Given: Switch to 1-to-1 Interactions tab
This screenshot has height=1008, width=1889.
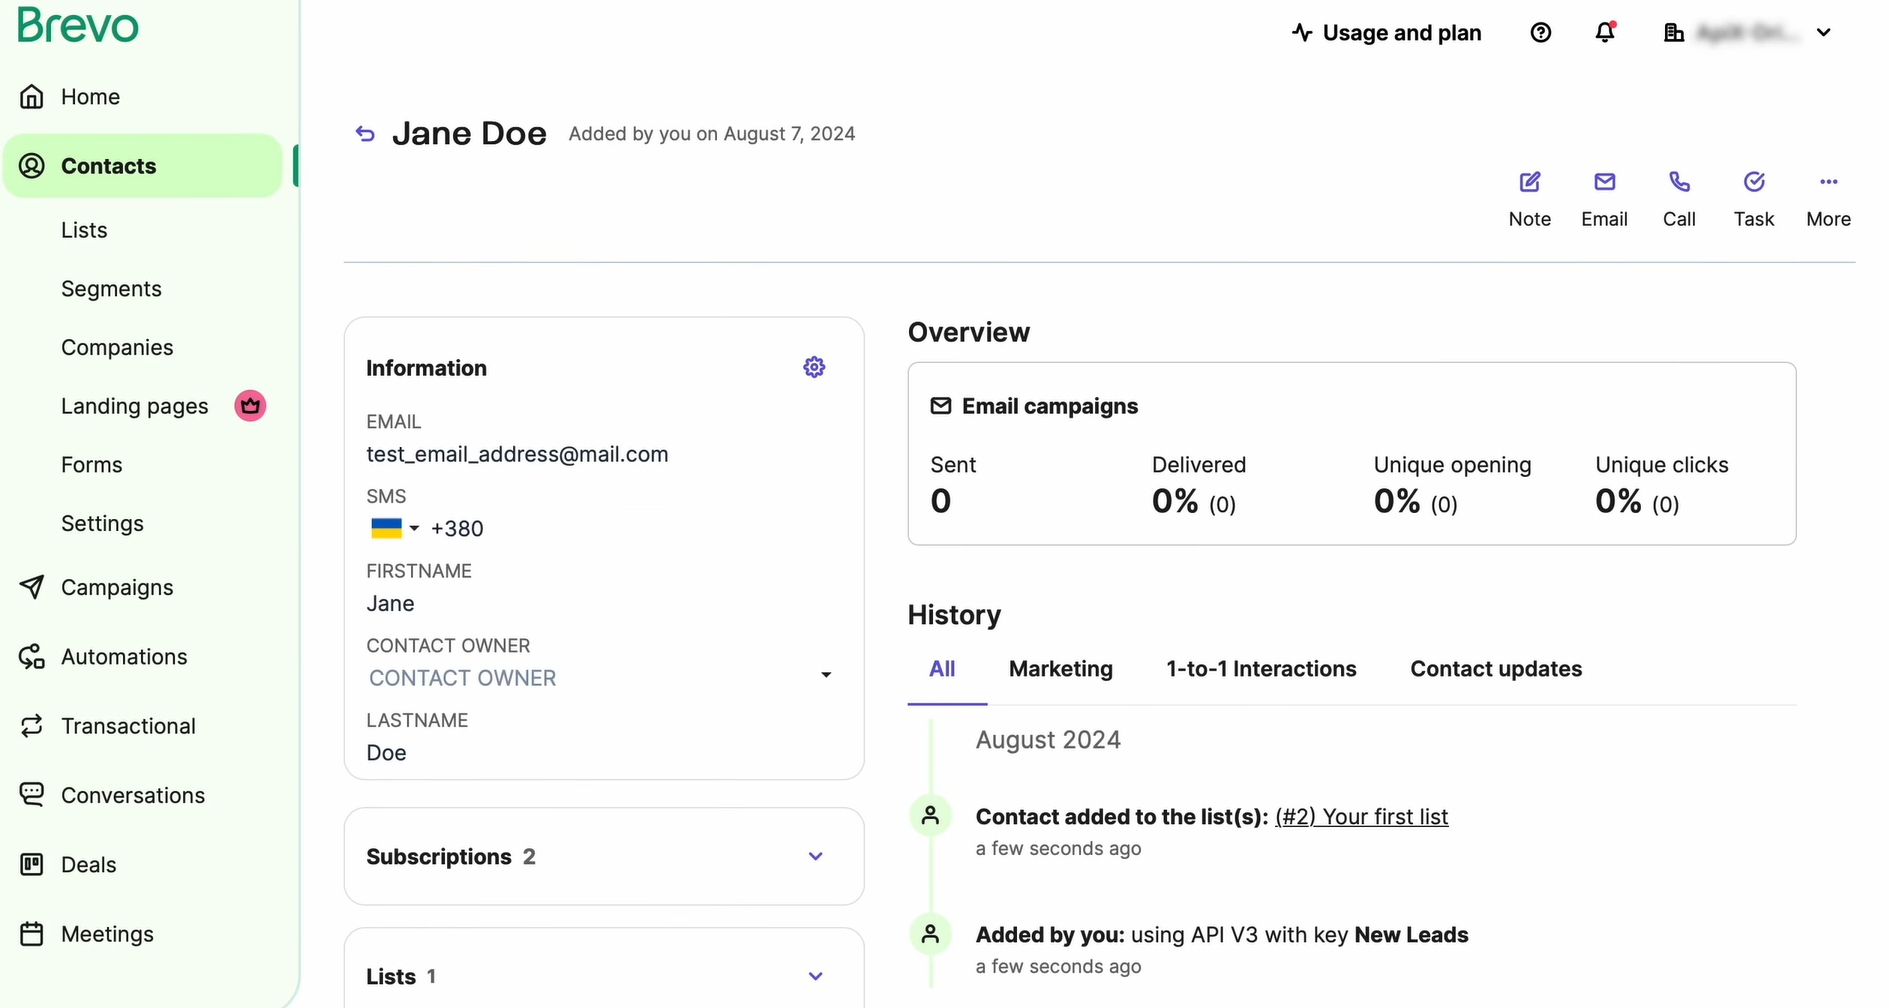Looking at the screenshot, I should point(1261,669).
